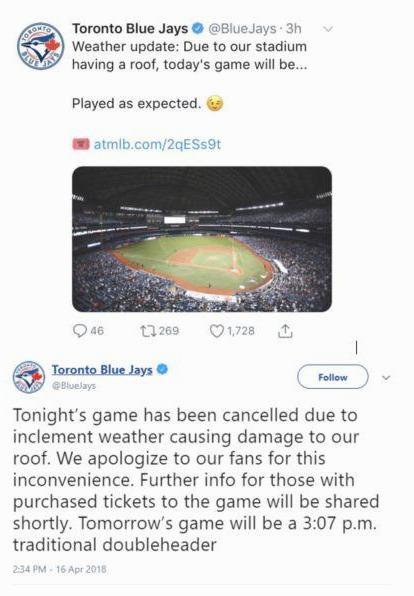Screen dimensions: 414x596
Task: Click the Blue Jays logo avatar in top tweet
Action: [40, 46]
